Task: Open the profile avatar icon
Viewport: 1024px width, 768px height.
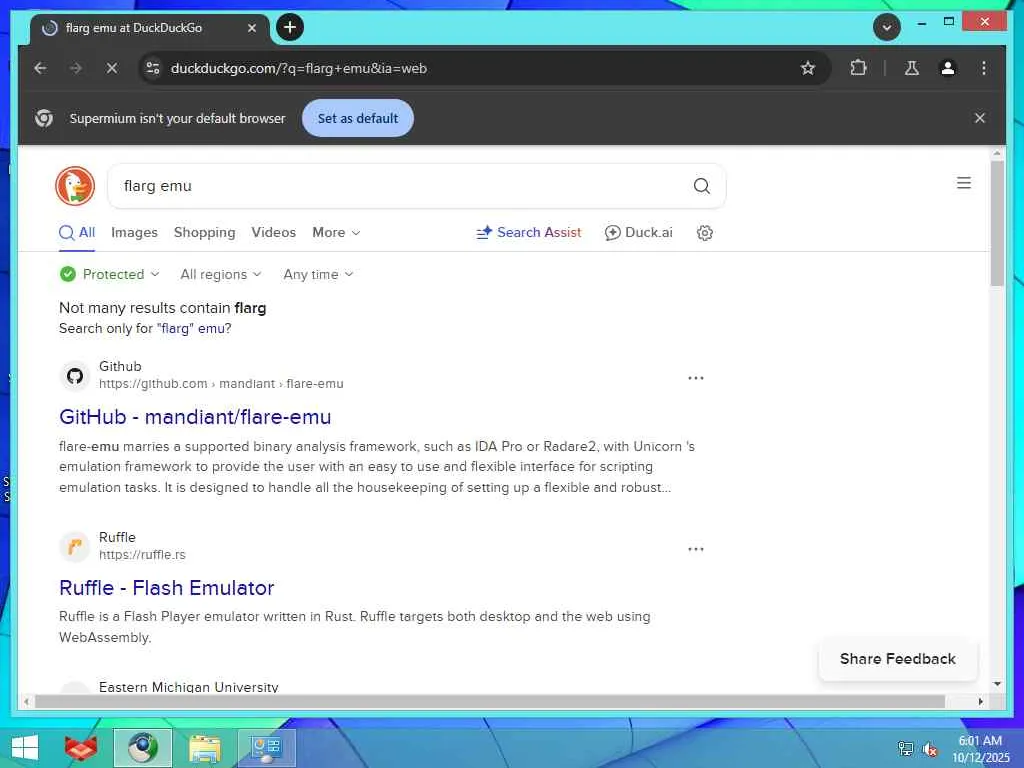Action: click(x=948, y=68)
